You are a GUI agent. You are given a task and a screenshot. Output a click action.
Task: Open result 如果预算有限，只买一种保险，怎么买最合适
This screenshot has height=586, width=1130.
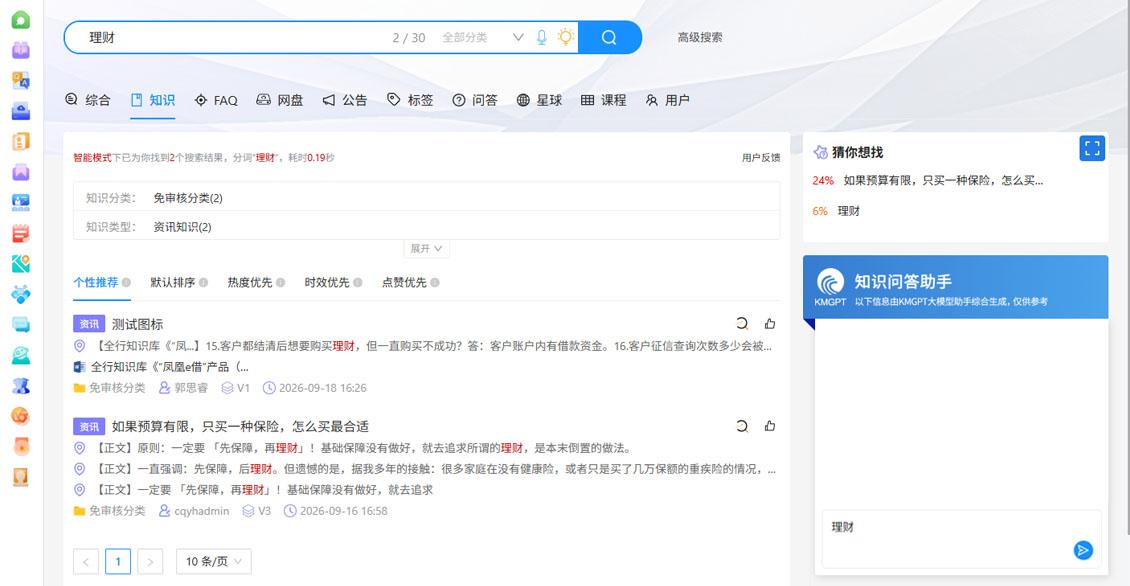241,427
